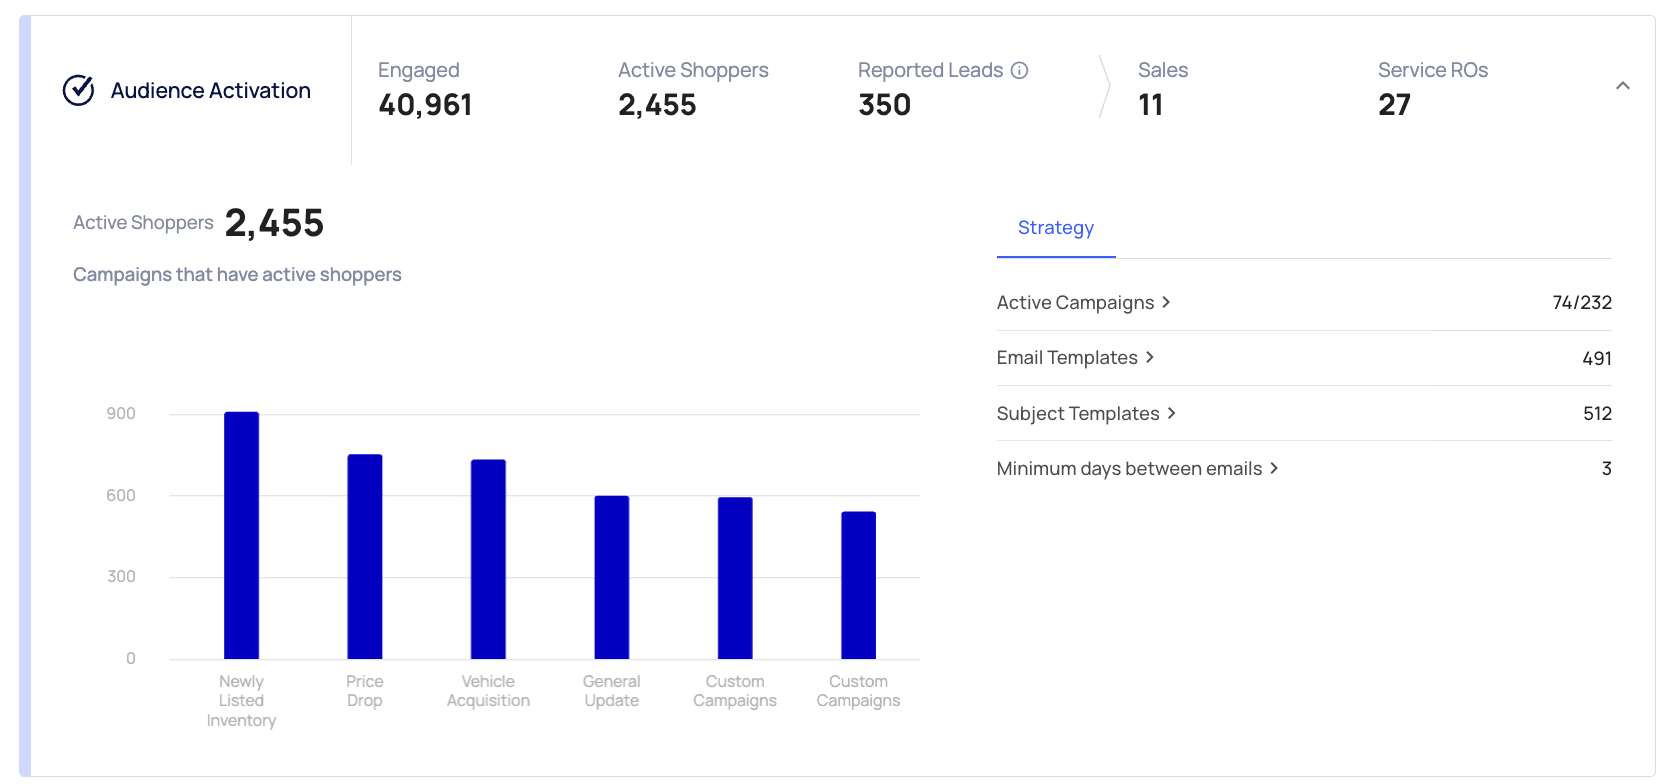Select the Active Shoppers metric in header
This screenshot has height=784, width=1674.
[x=692, y=88]
